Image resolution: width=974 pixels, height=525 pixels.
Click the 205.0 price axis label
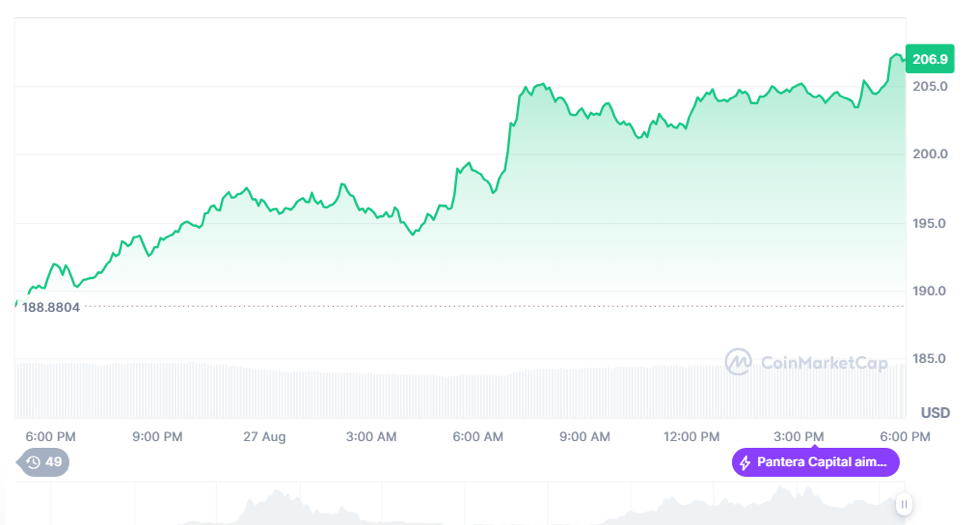[929, 86]
